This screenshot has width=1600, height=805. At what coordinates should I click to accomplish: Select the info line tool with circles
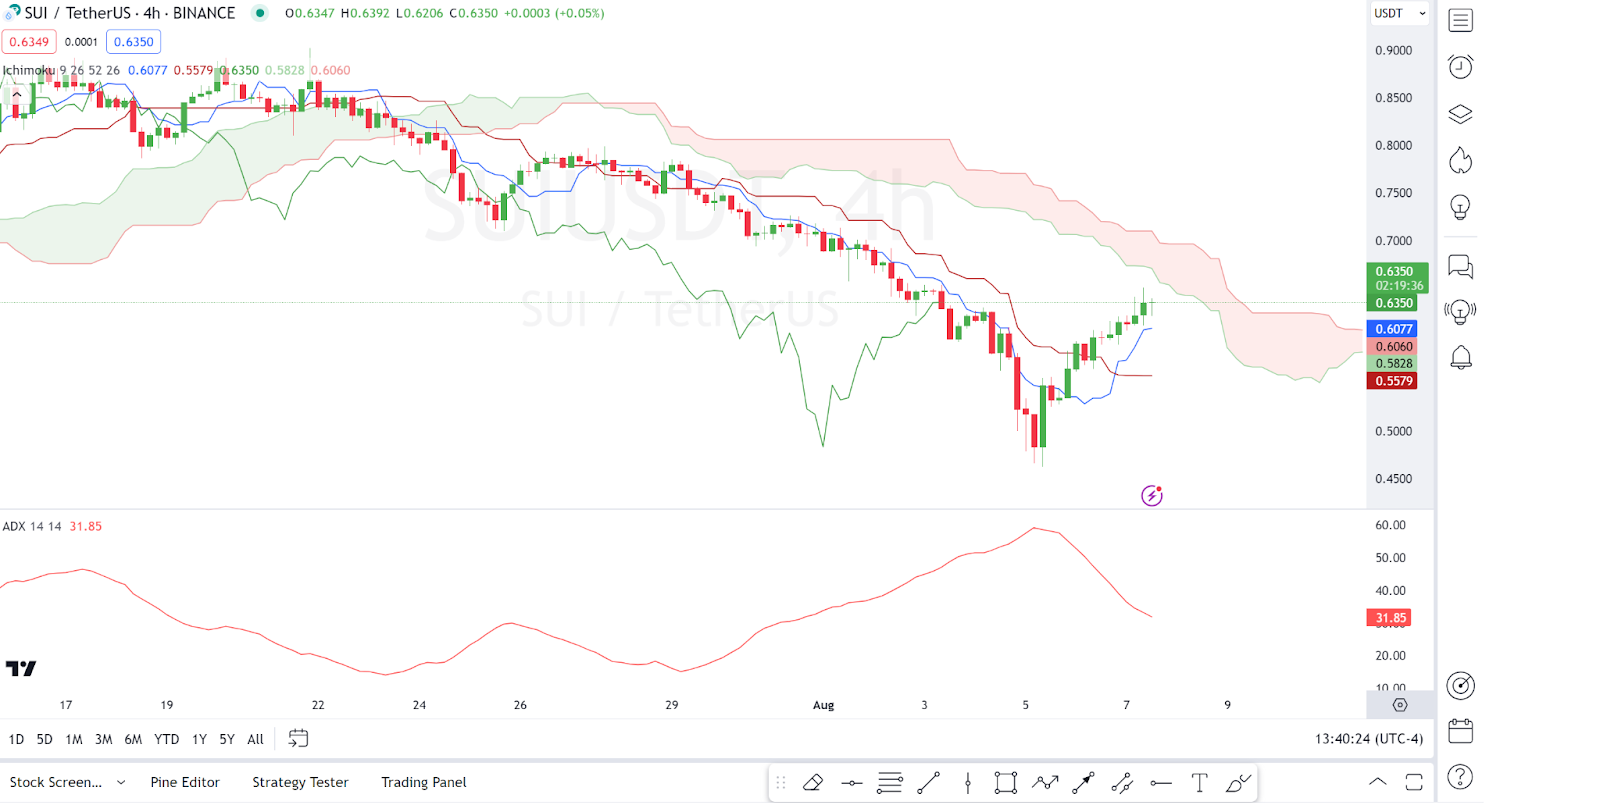[1122, 783]
